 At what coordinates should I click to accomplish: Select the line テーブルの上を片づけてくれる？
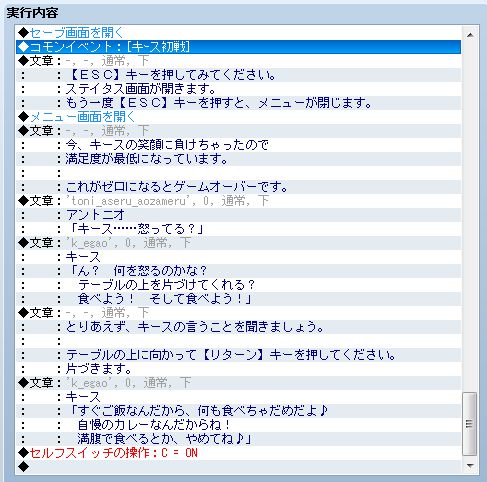238,285
